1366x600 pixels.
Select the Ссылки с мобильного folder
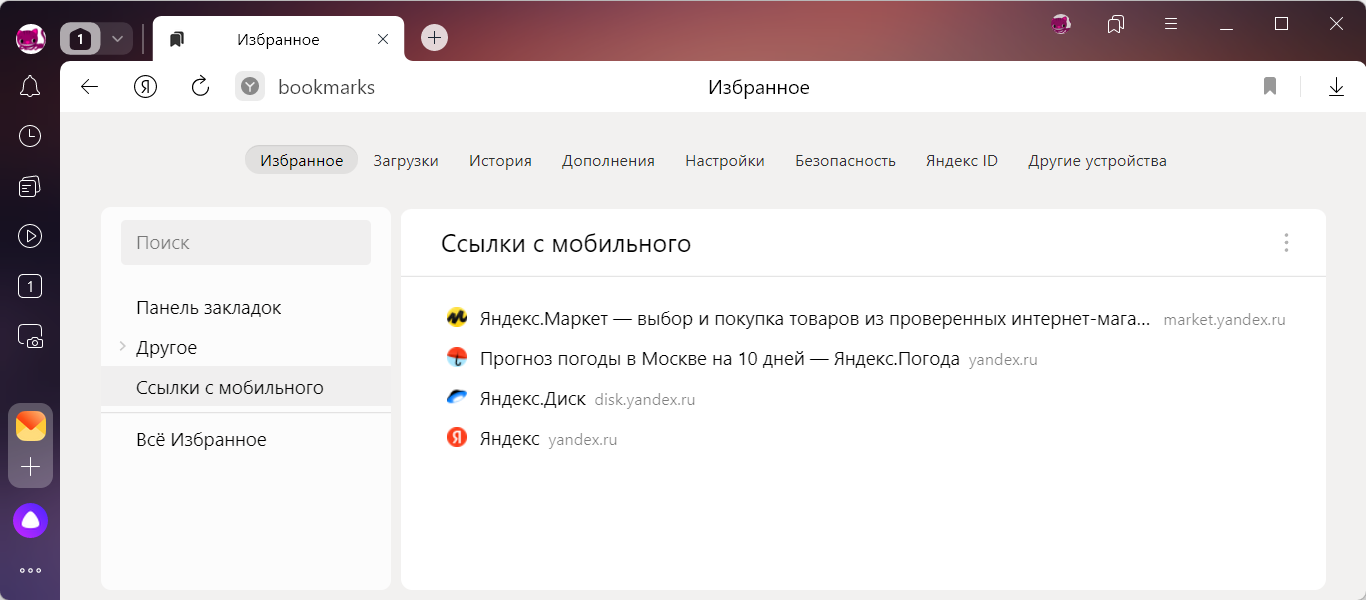click(246, 387)
